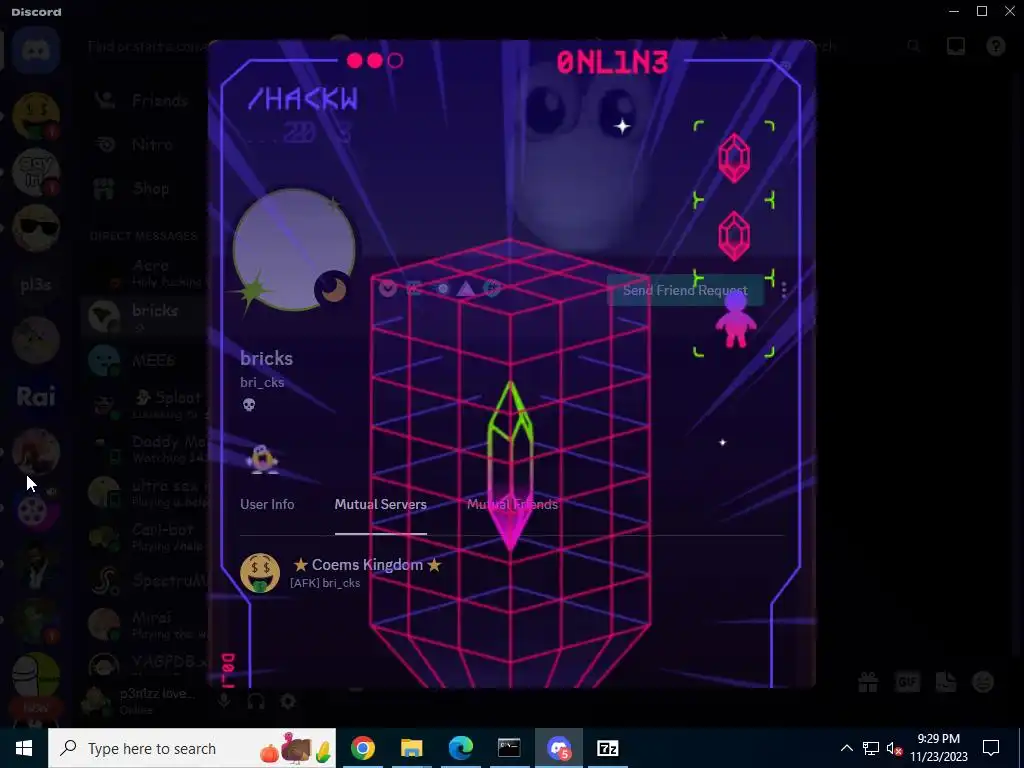Open the Coems Kingdom mutual server entry

coord(511,573)
